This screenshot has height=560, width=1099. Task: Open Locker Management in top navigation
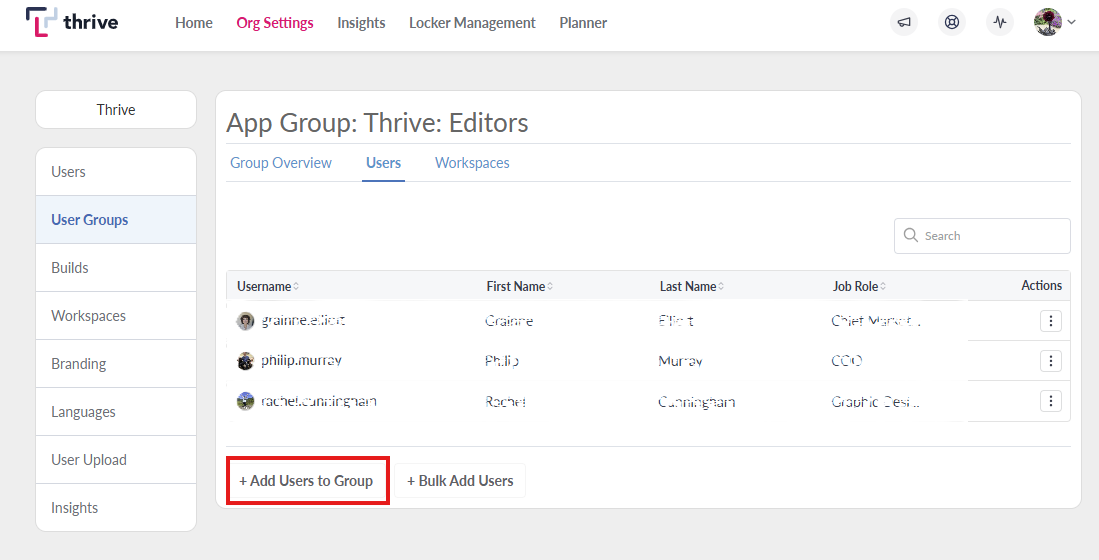point(472,23)
